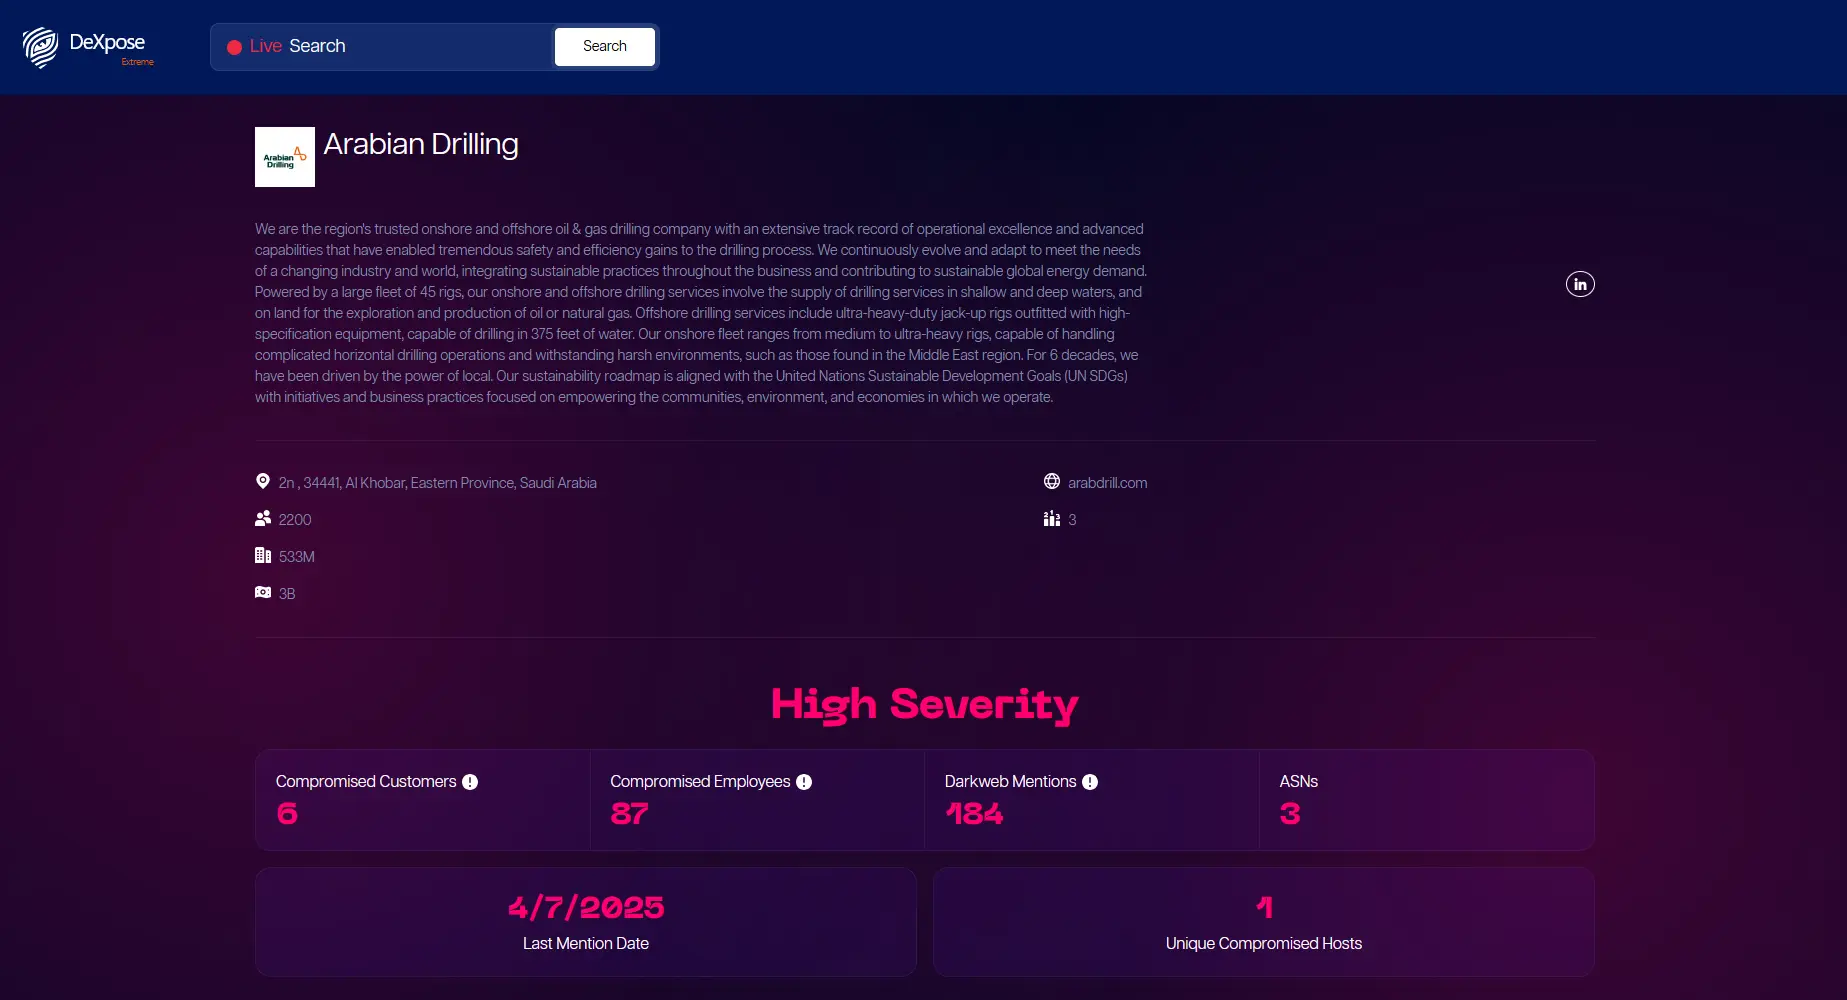Click the Unique Compromised Hosts panel

coord(1263,921)
